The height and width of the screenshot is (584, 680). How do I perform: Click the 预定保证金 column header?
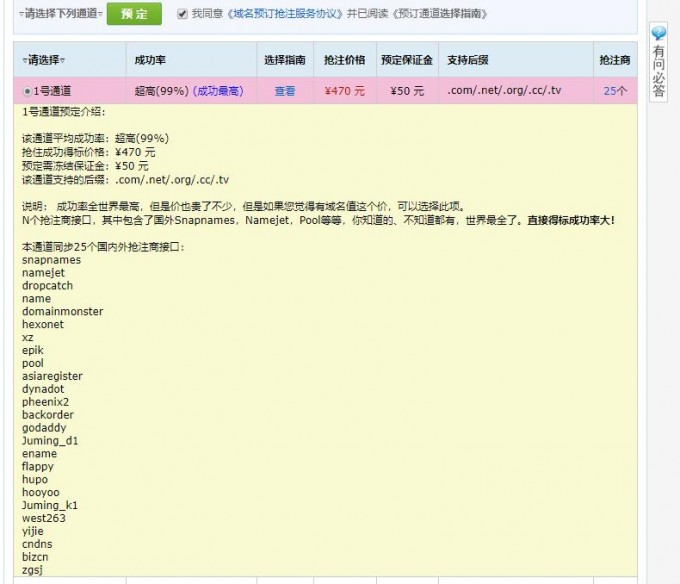[x=407, y=60]
